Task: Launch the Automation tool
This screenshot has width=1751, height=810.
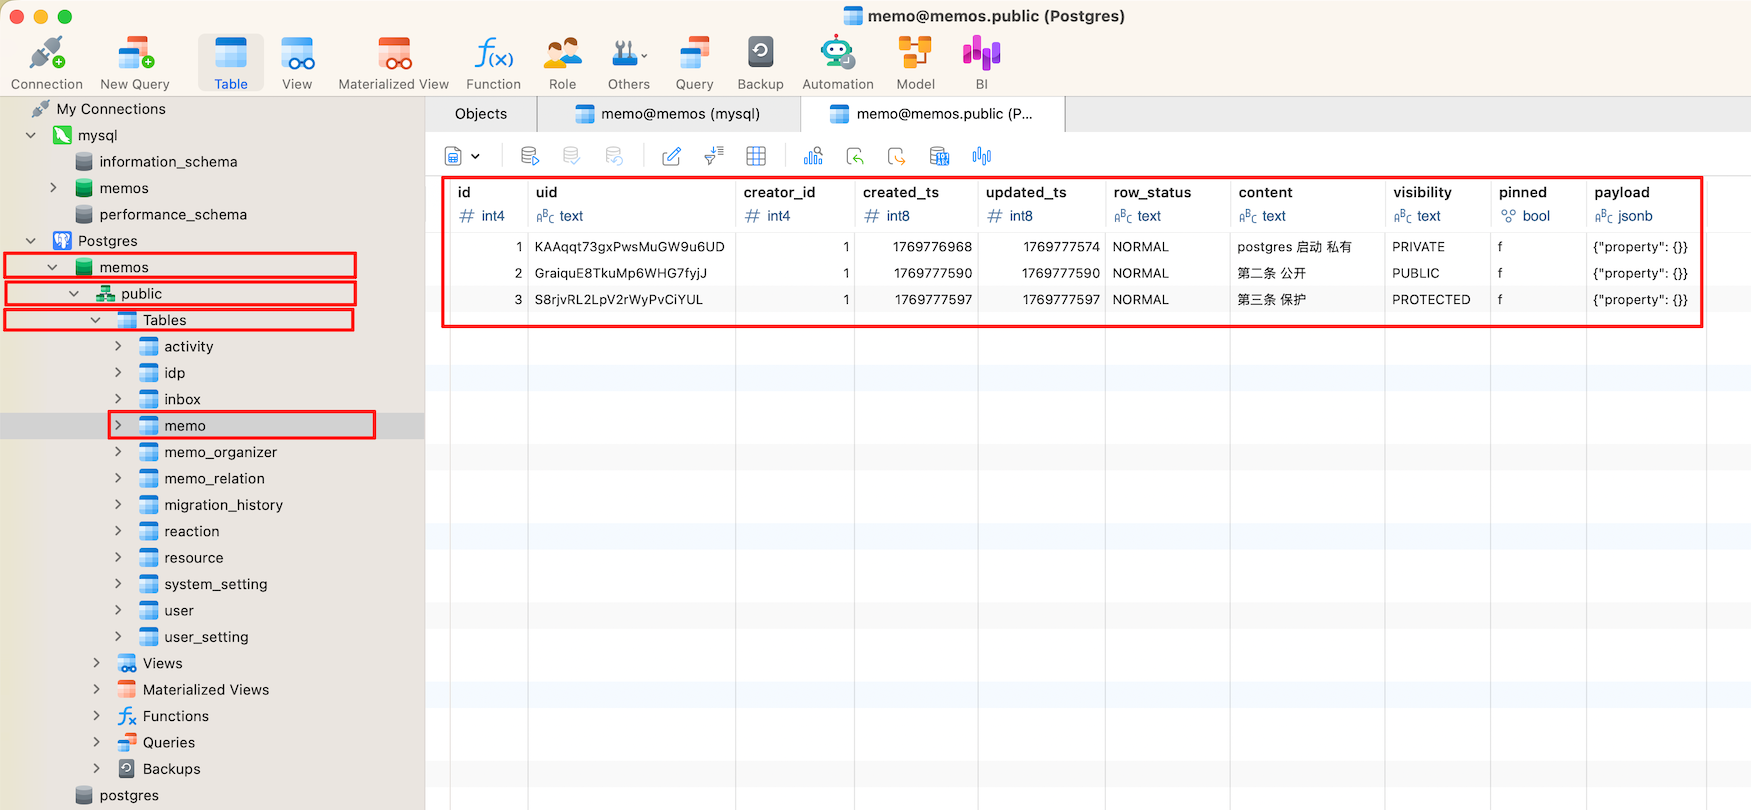Action: click(x=837, y=62)
